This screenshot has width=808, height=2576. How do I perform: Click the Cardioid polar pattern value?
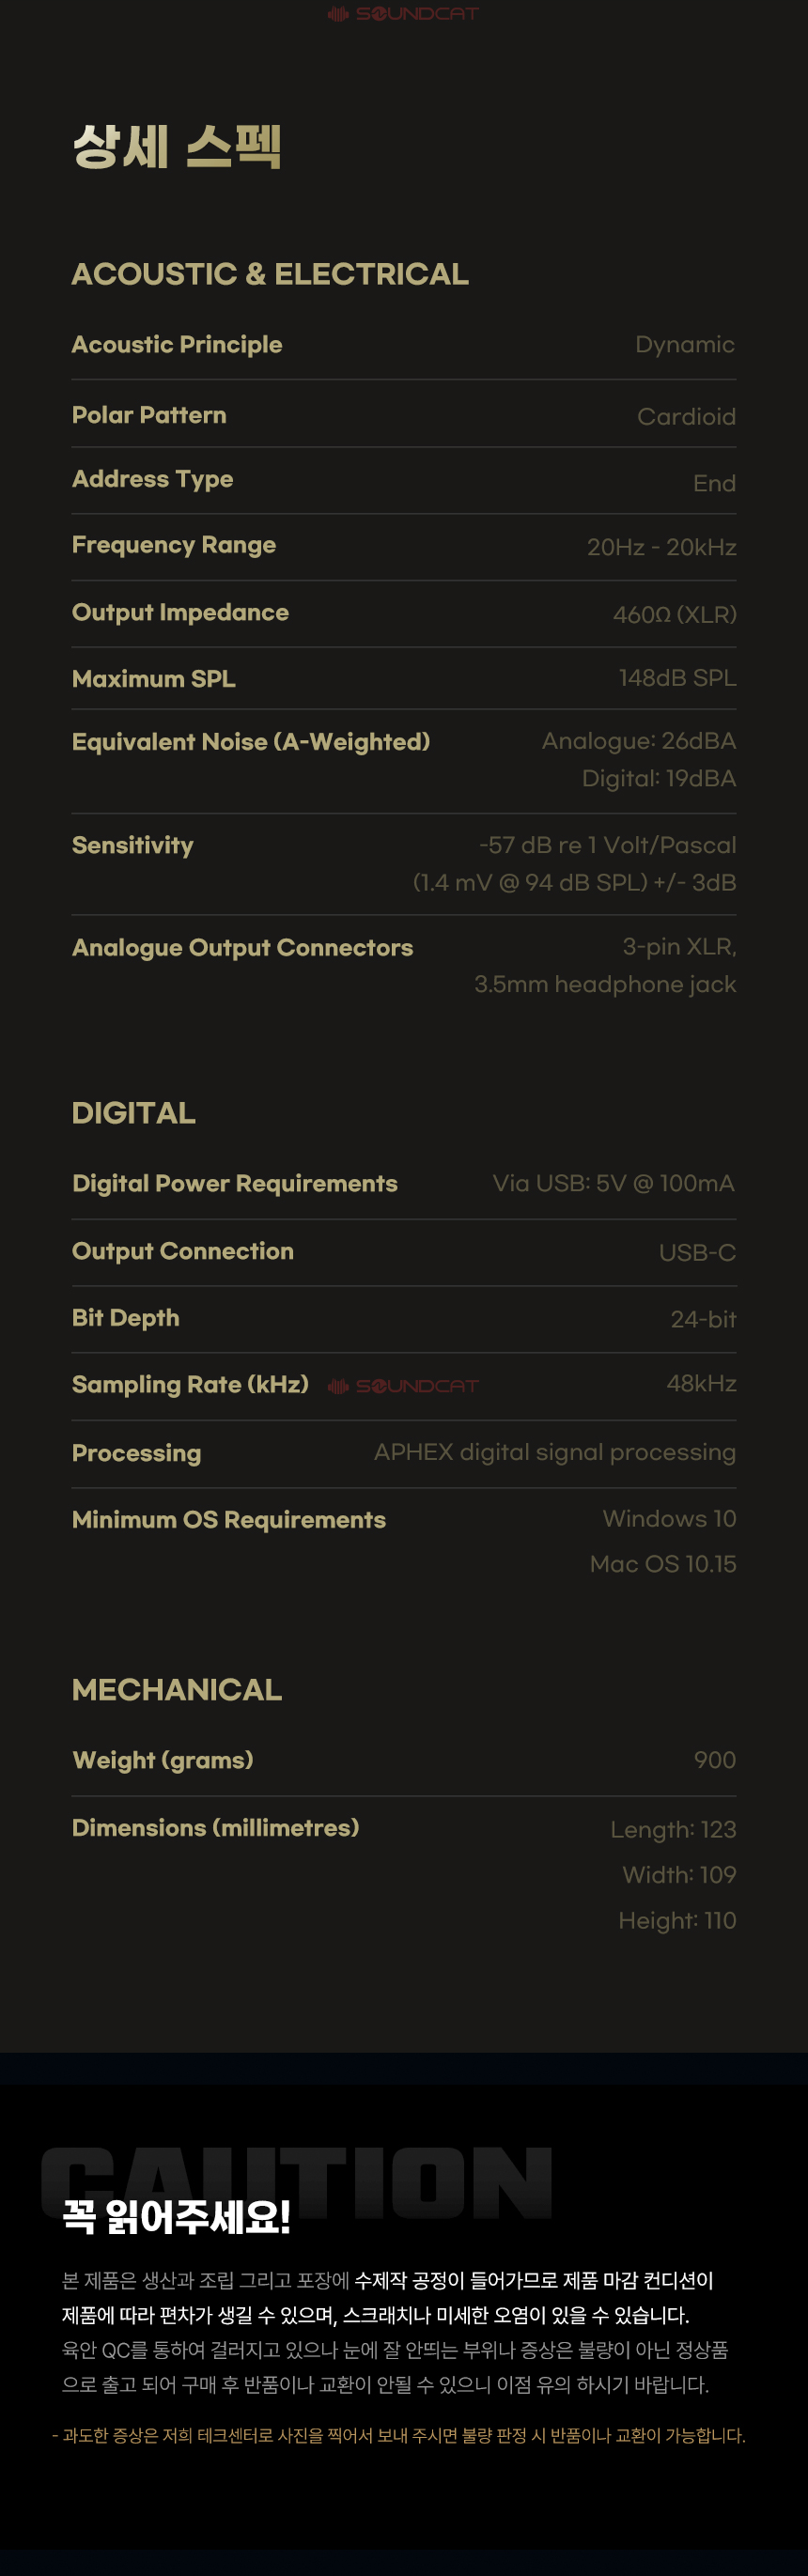(686, 416)
